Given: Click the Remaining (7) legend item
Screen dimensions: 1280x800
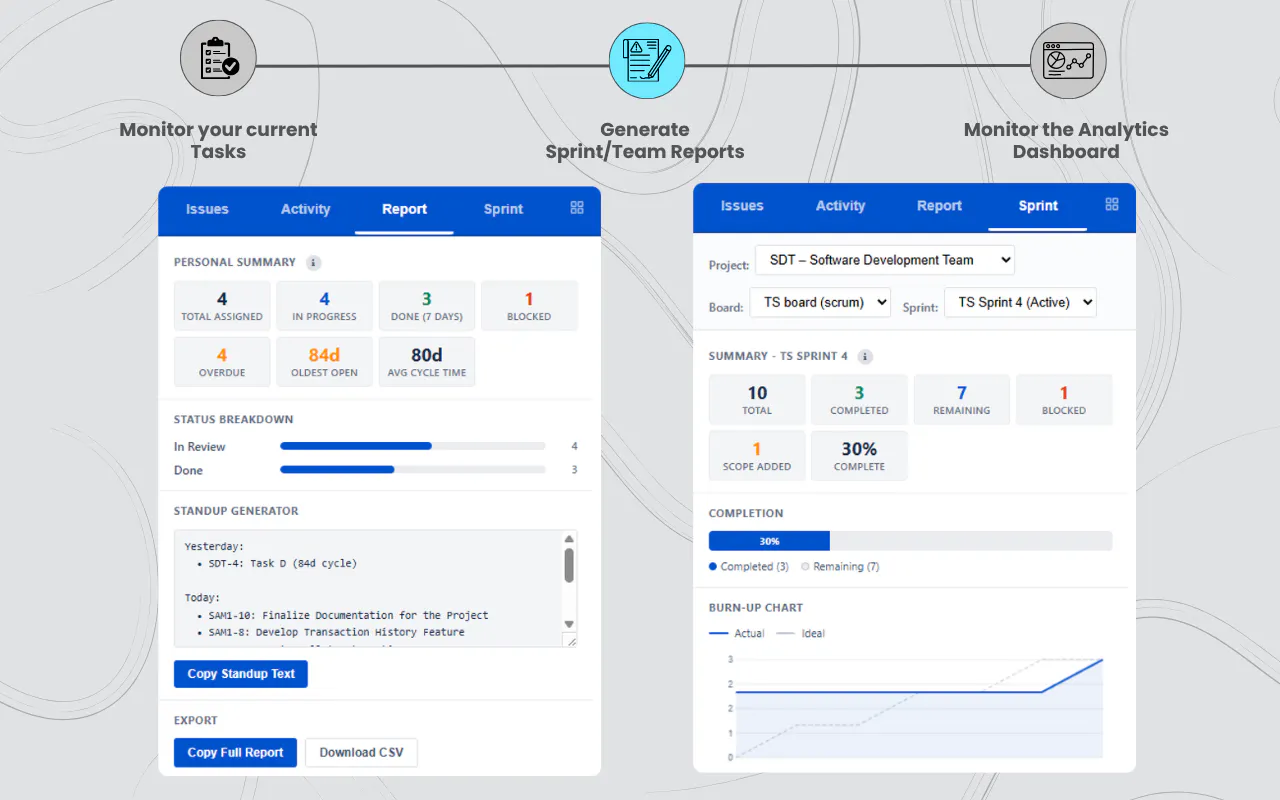Looking at the screenshot, I should click(840, 567).
